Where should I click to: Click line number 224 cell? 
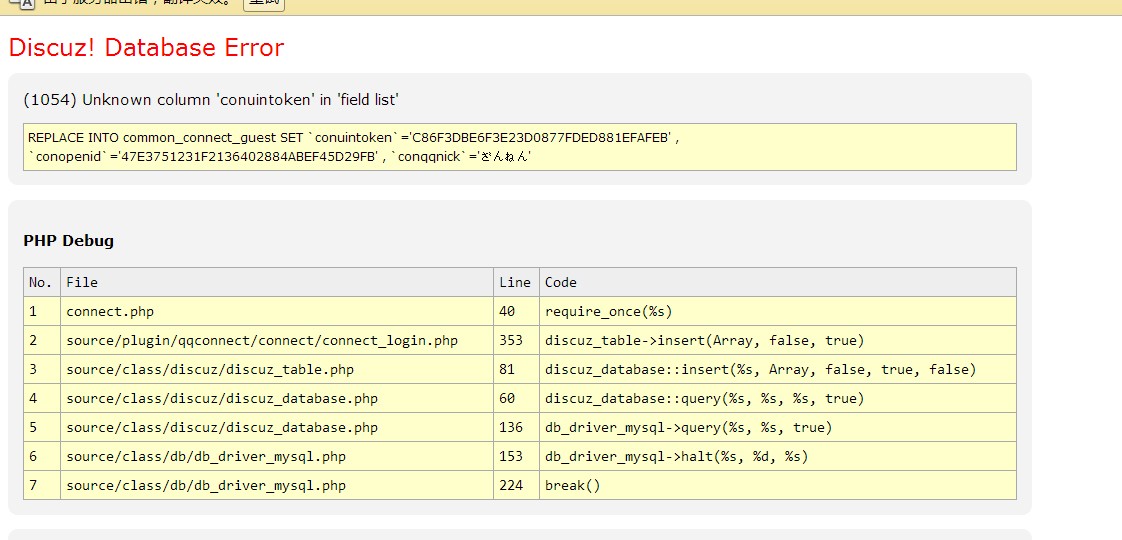coord(511,485)
